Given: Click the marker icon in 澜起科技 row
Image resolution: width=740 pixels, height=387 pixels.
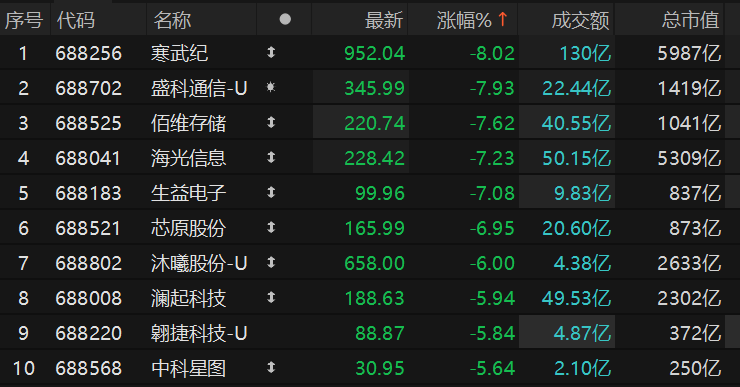Looking at the screenshot, I should [271, 297].
